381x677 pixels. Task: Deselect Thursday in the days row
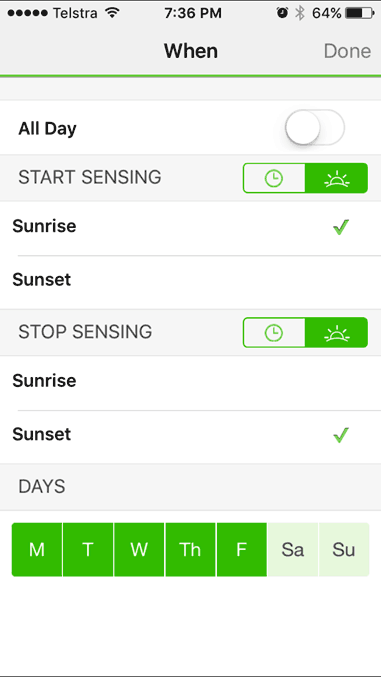pos(190,550)
